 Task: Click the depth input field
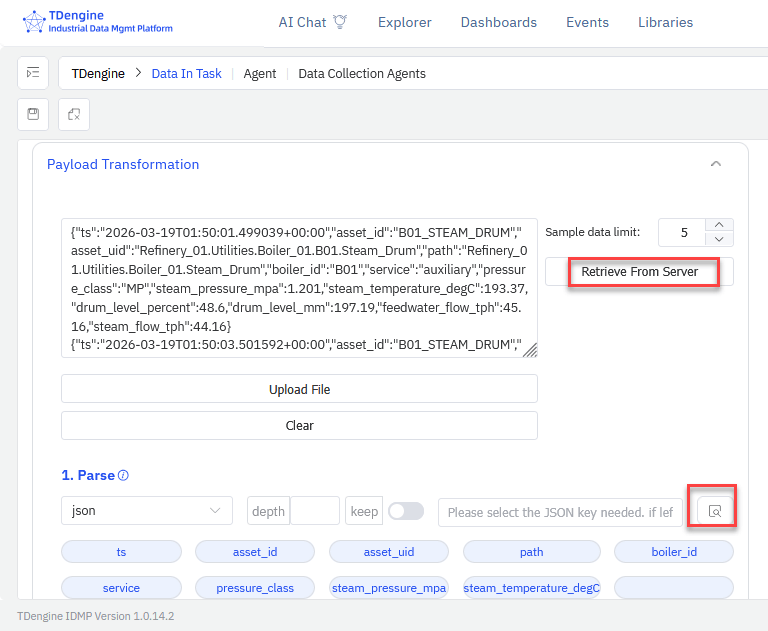pos(314,511)
